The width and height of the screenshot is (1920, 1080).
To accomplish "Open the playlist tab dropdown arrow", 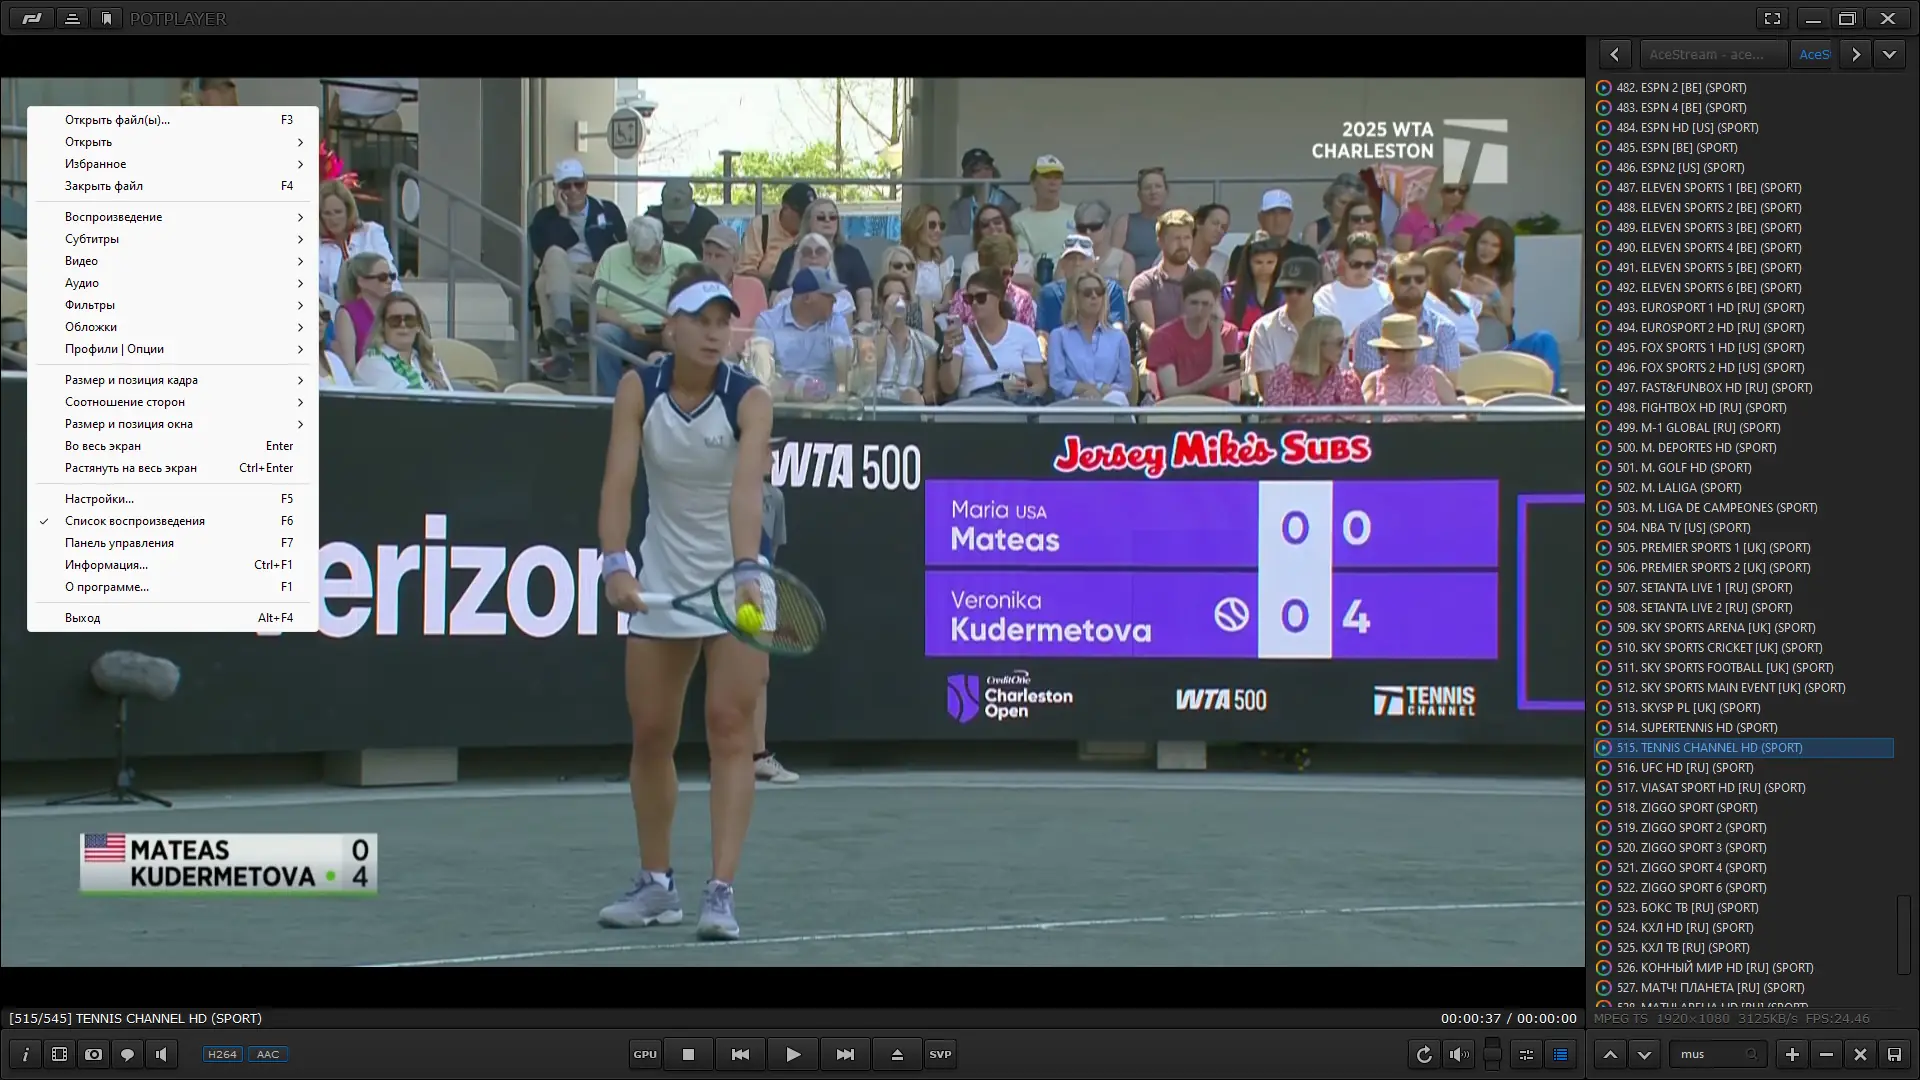I will (x=1889, y=54).
